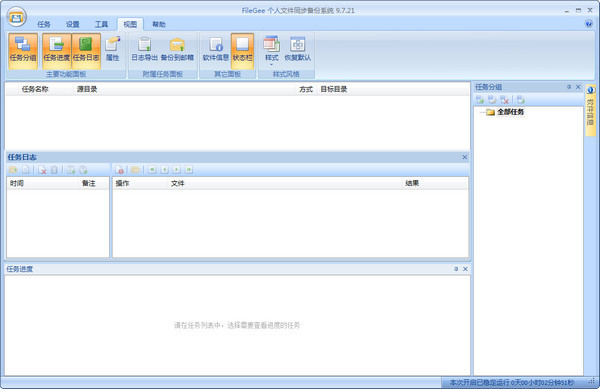Toggle the 备份到邮箱 panel button
Screen dimensions: 600x389
[177, 50]
